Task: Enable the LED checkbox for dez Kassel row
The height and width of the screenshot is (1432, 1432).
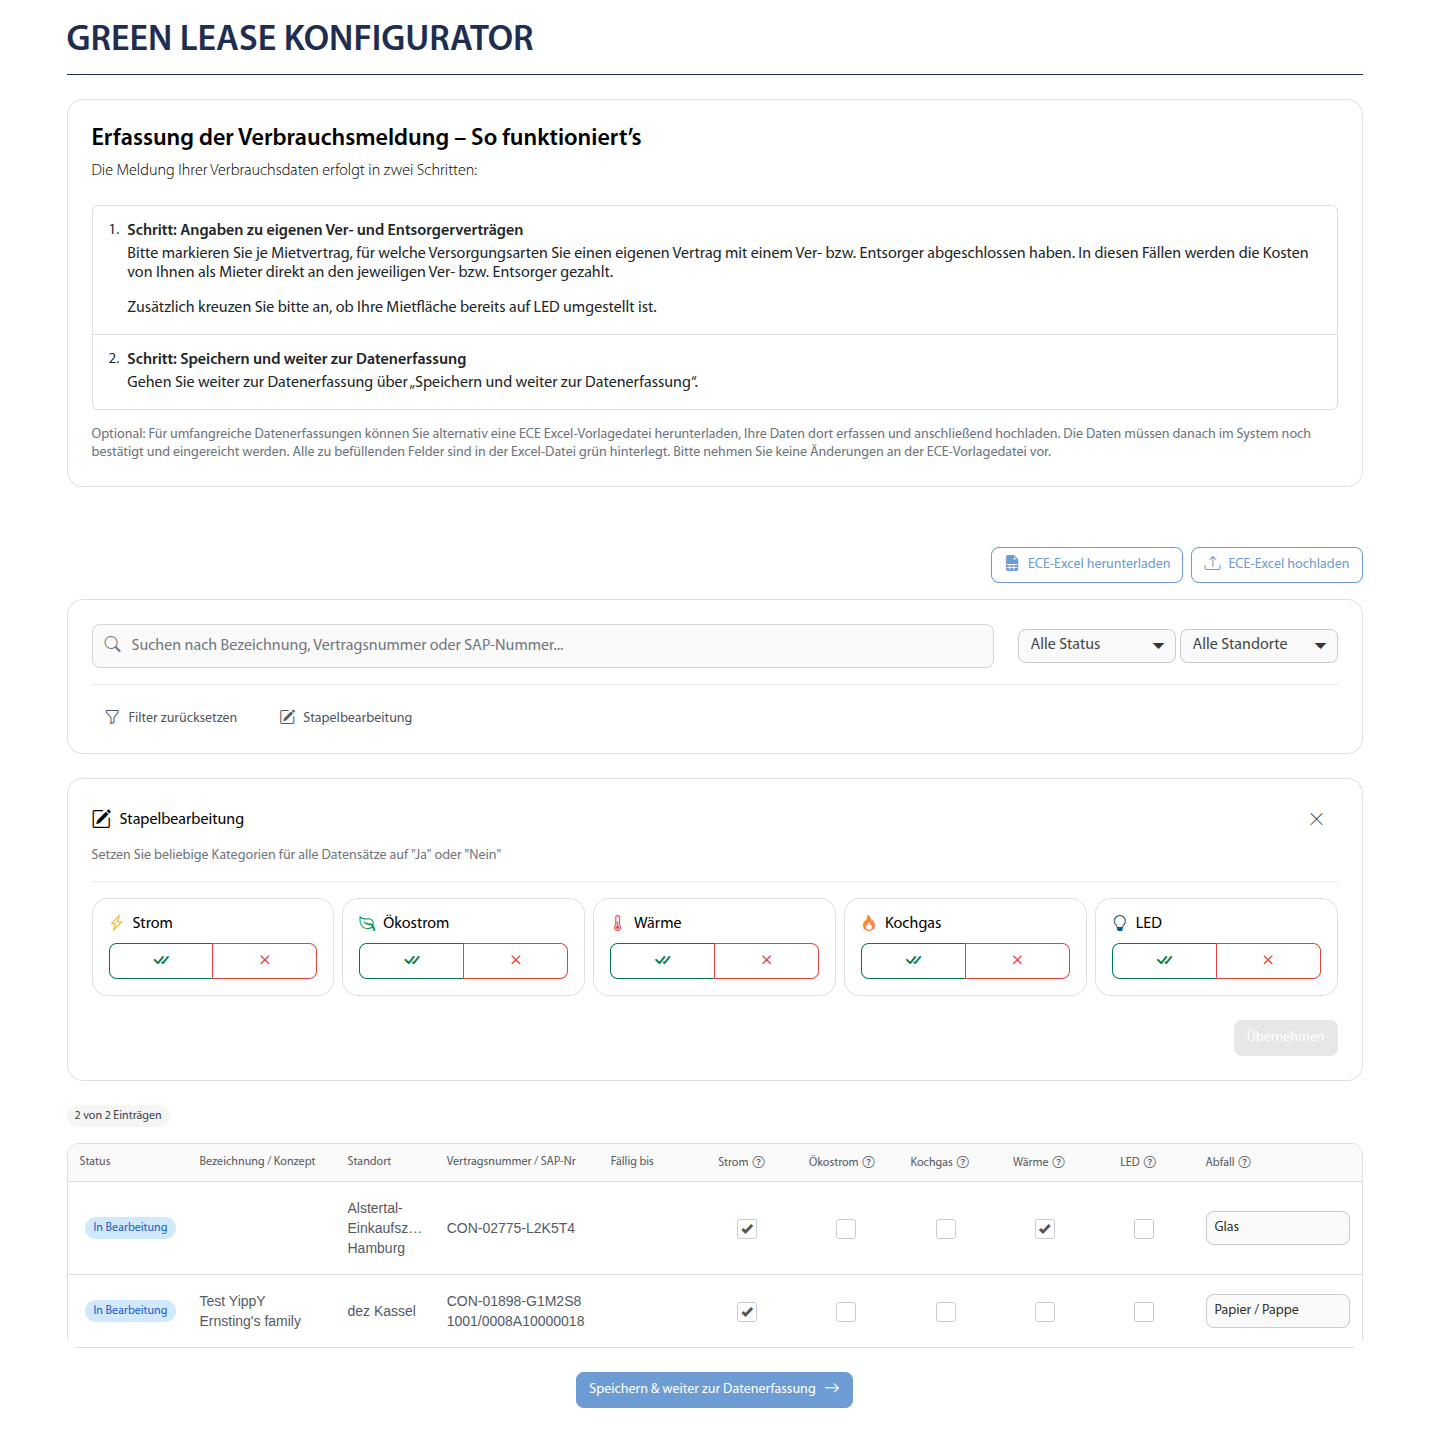Action: [1144, 1311]
